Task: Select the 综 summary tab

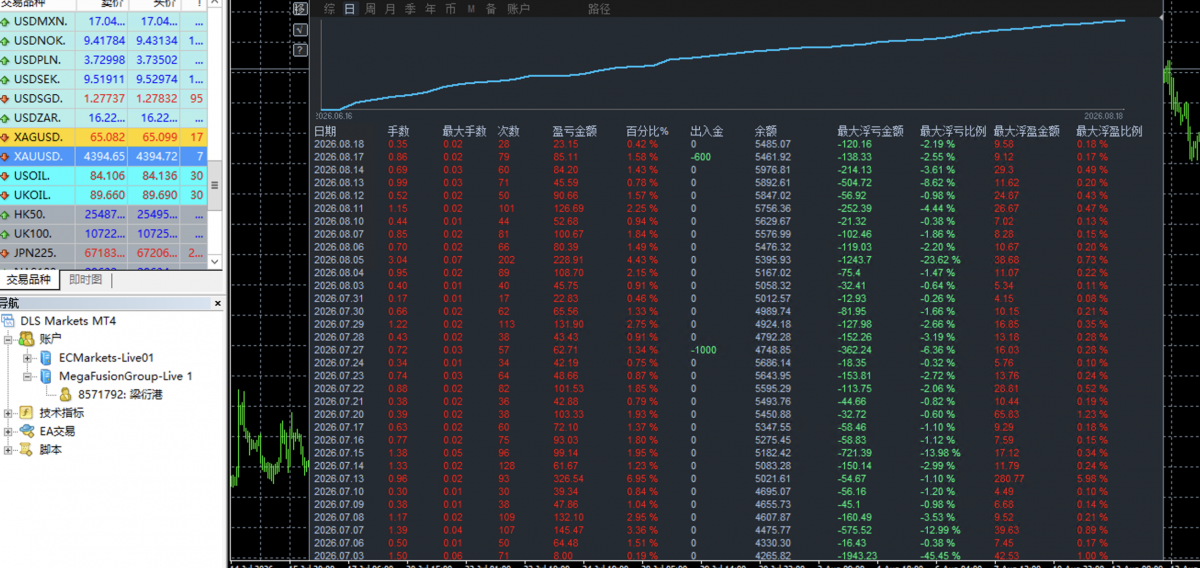Action: click(329, 9)
